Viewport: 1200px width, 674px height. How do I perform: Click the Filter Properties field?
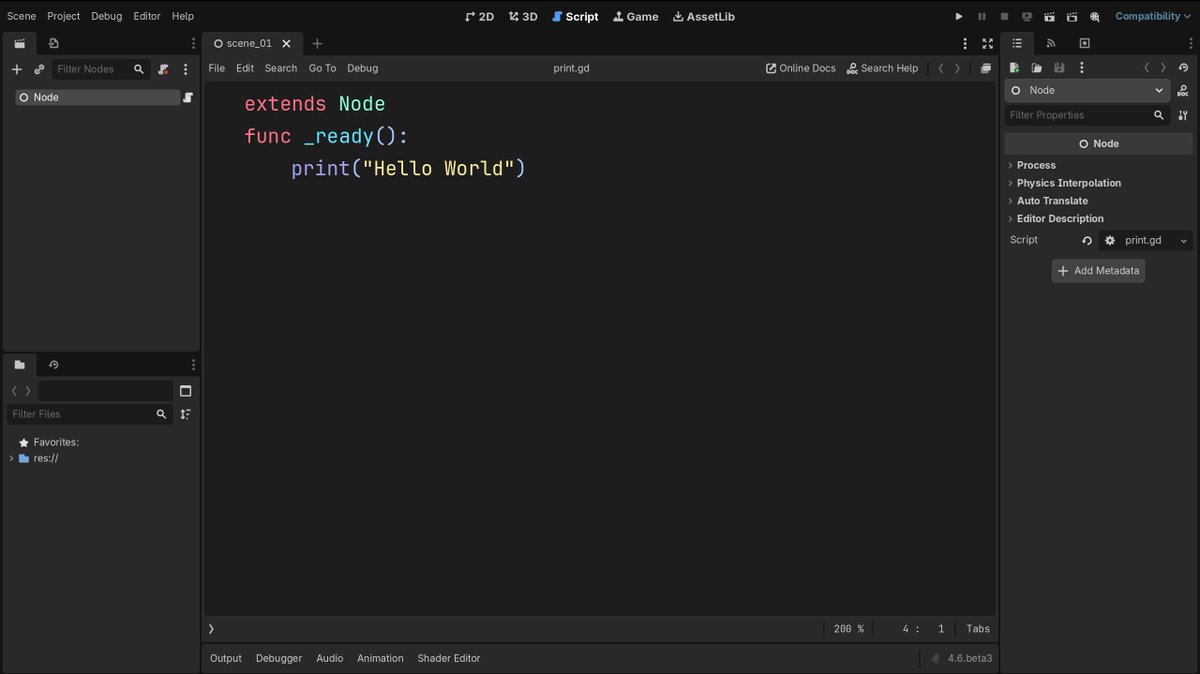(x=1087, y=115)
